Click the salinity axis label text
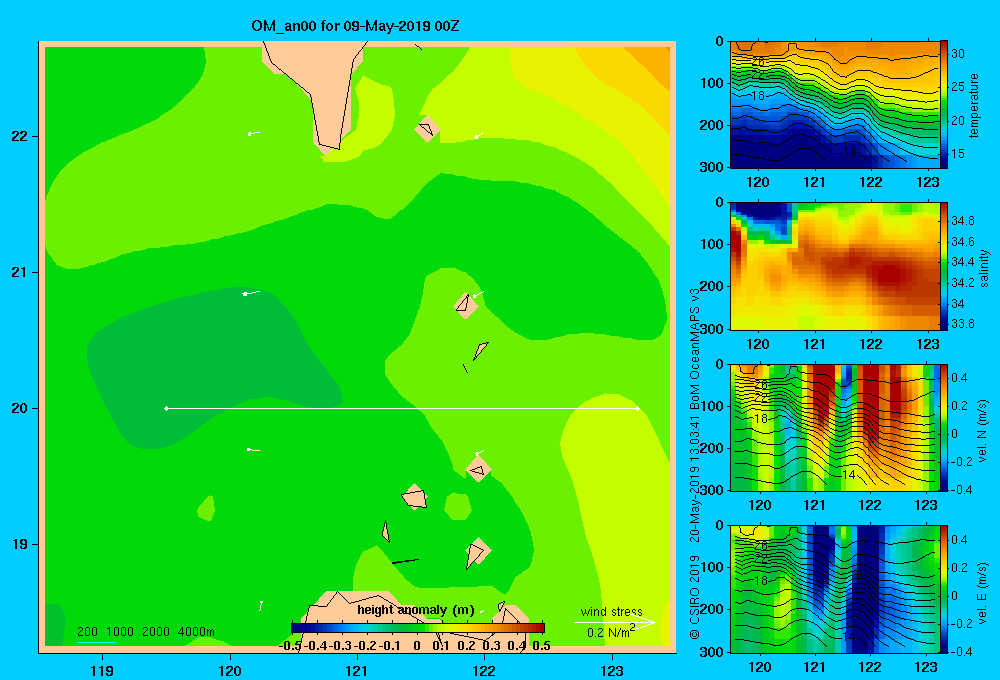 (x=984, y=267)
